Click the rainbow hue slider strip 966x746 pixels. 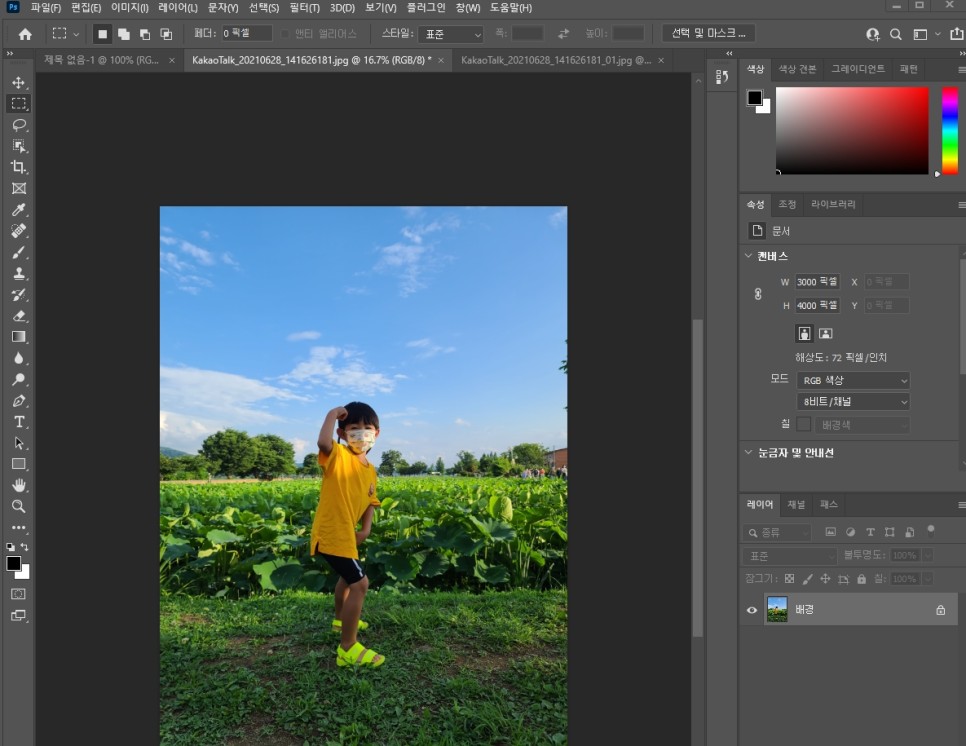pos(949,131)
